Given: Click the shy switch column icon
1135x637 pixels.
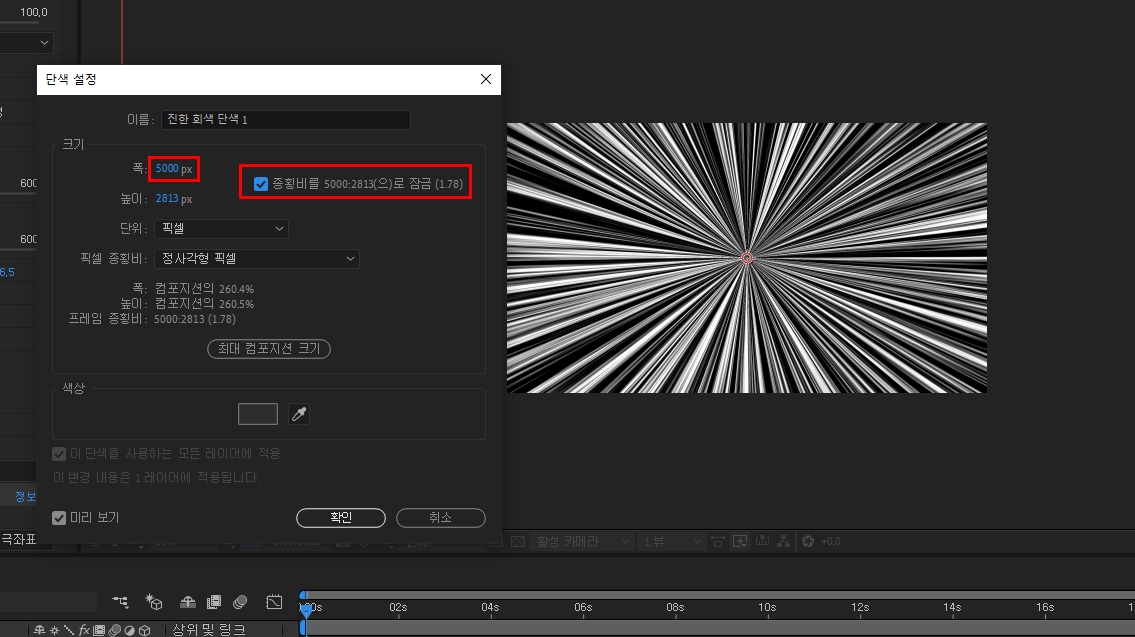Looking at the screenshot, I should coord(40,630).
